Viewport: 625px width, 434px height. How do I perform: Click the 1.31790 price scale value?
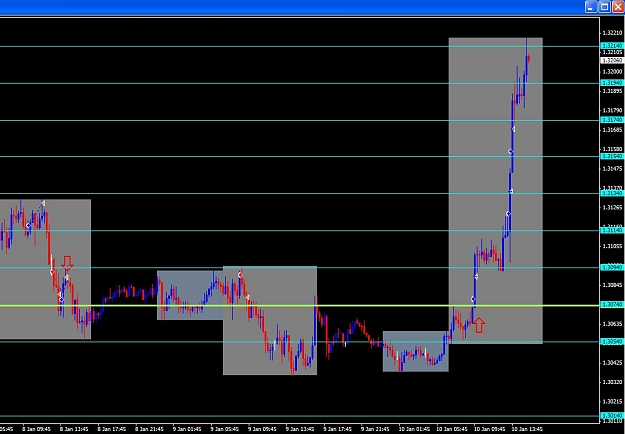pyautogui.click(x=613, y=110)
